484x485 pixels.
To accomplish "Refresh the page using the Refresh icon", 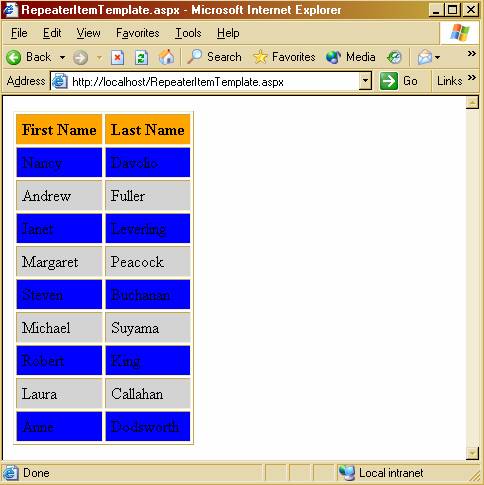I will tap(141, 58).
